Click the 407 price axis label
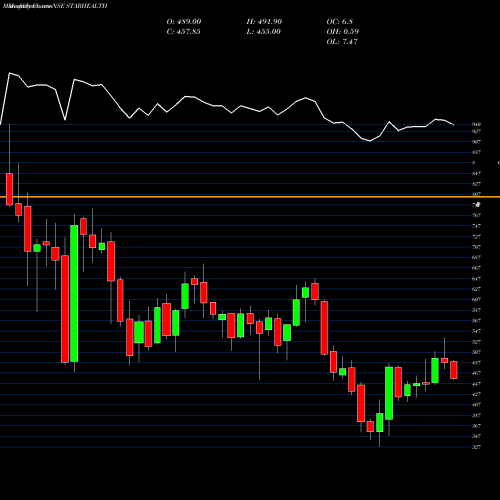The image size is (500, 500). coord(476,405)
